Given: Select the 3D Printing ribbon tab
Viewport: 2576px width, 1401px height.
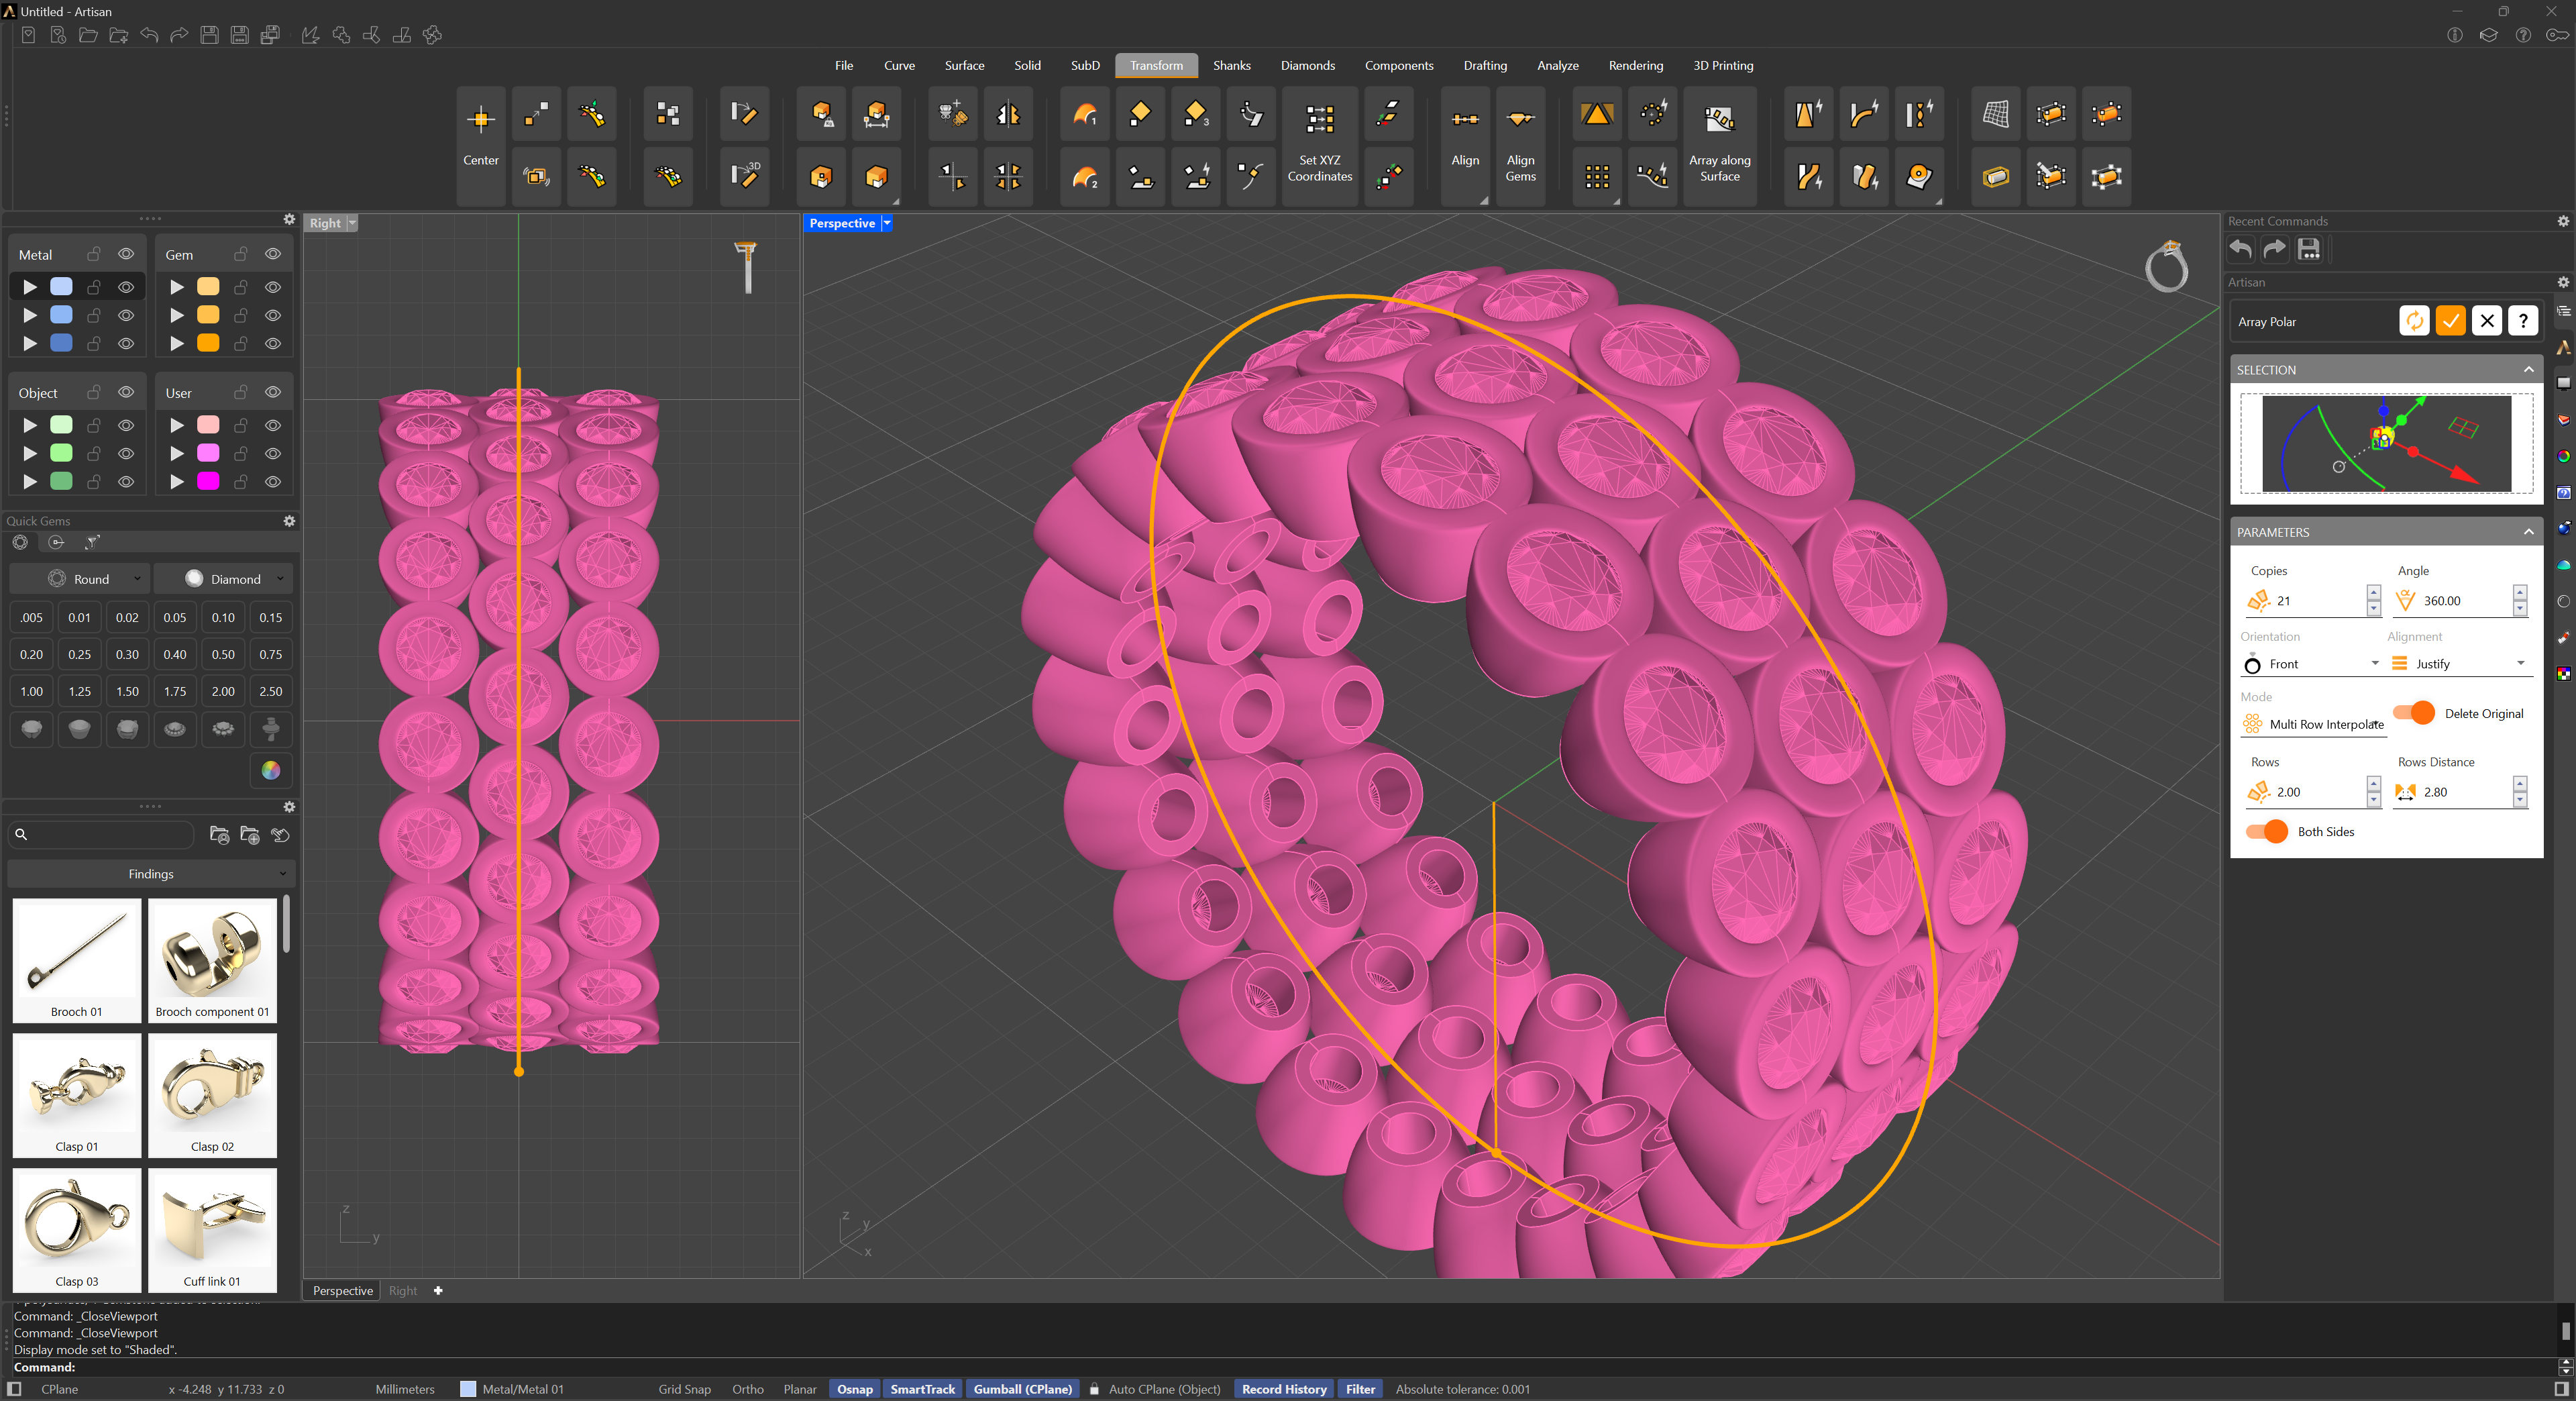Looking at the screenshot, I should 1722,65.
